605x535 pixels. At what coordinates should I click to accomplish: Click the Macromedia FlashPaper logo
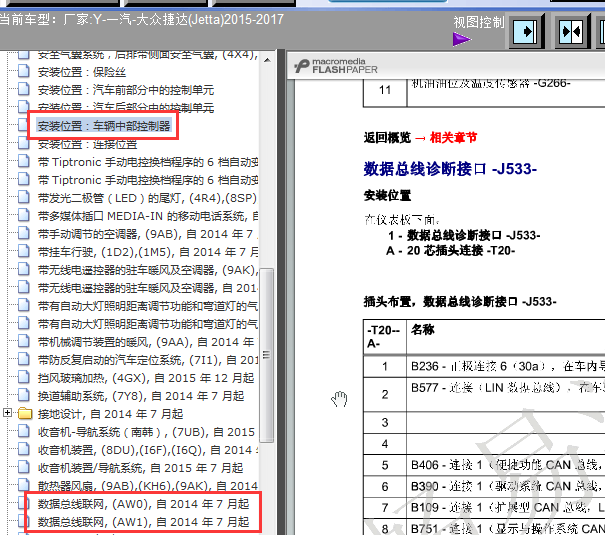tap(335, 66)
